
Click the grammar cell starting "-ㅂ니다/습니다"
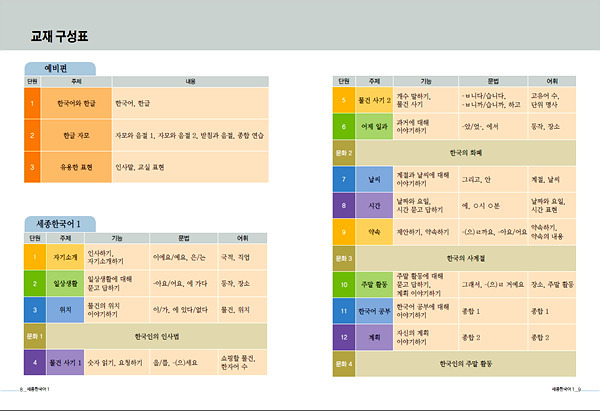(493, 100)
